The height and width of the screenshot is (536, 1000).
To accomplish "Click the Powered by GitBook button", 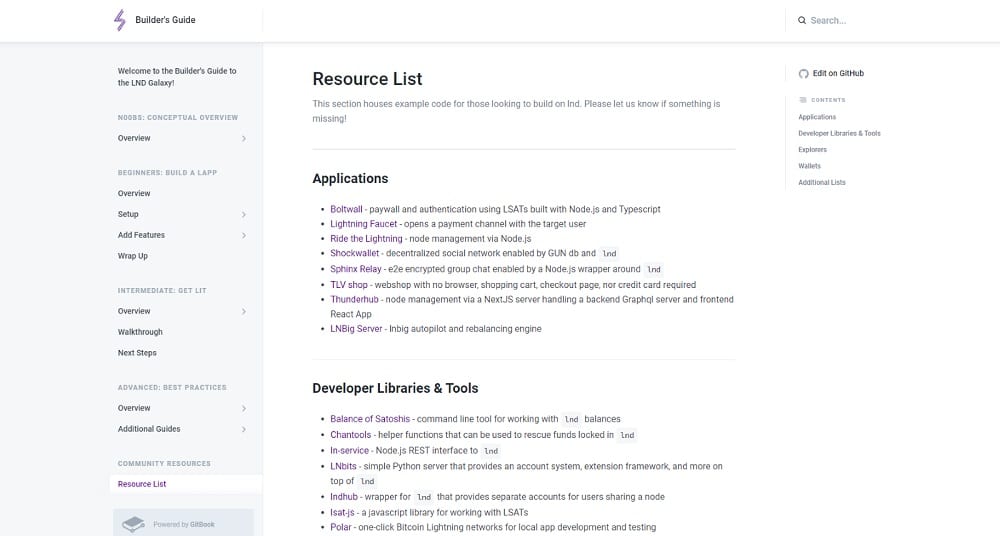I will (x=183, y=524).
